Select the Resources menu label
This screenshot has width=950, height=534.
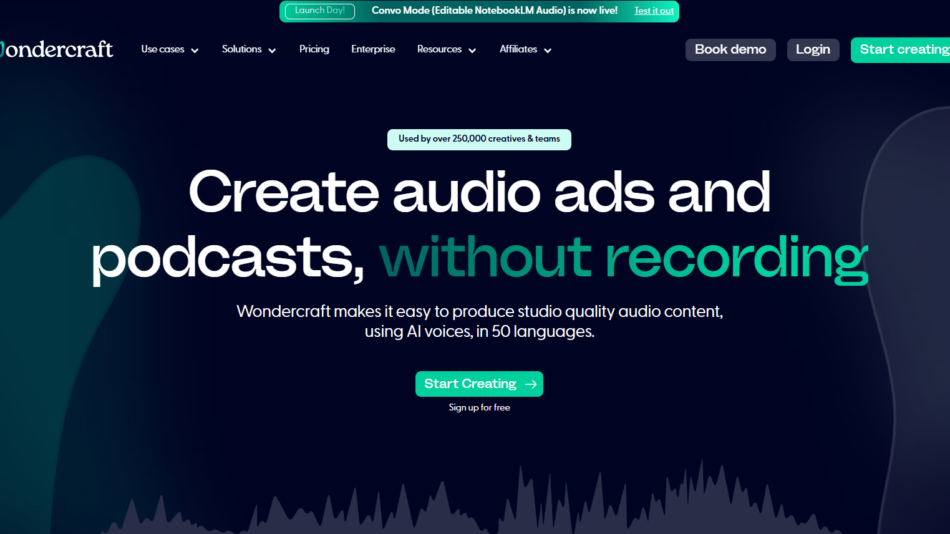coord(439,49)
